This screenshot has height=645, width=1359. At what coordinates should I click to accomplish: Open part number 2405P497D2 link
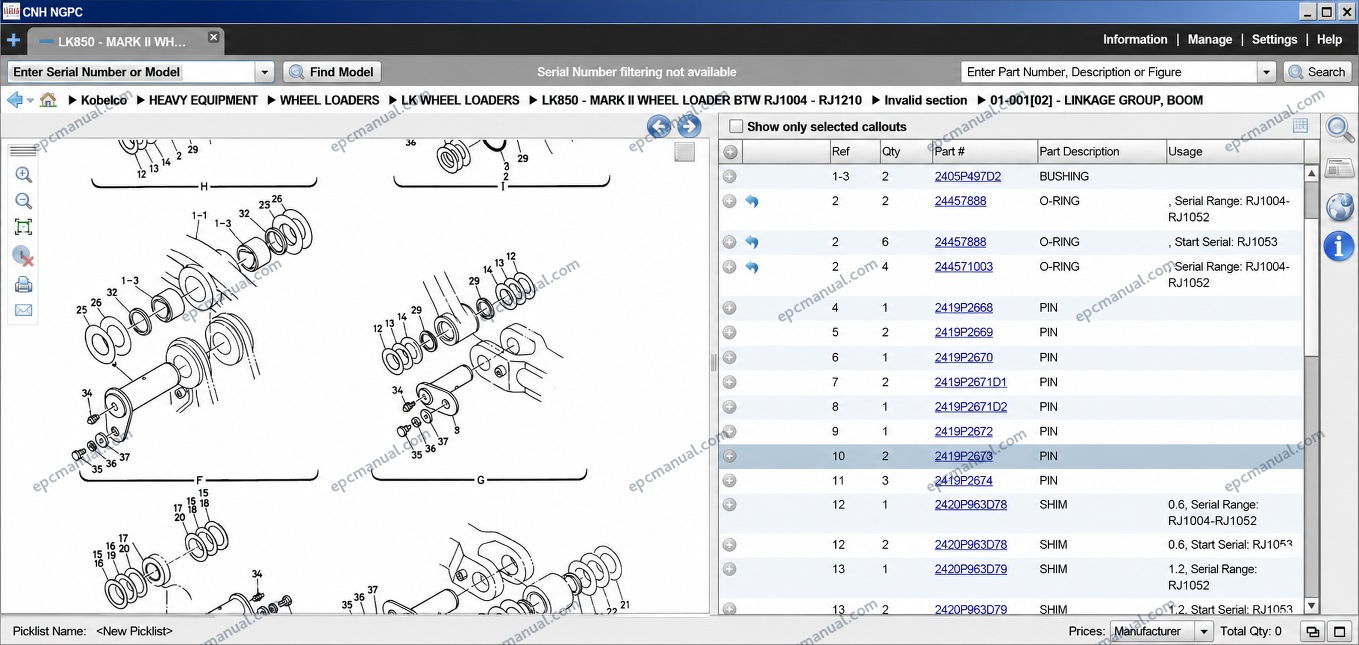tap(967, 176)
